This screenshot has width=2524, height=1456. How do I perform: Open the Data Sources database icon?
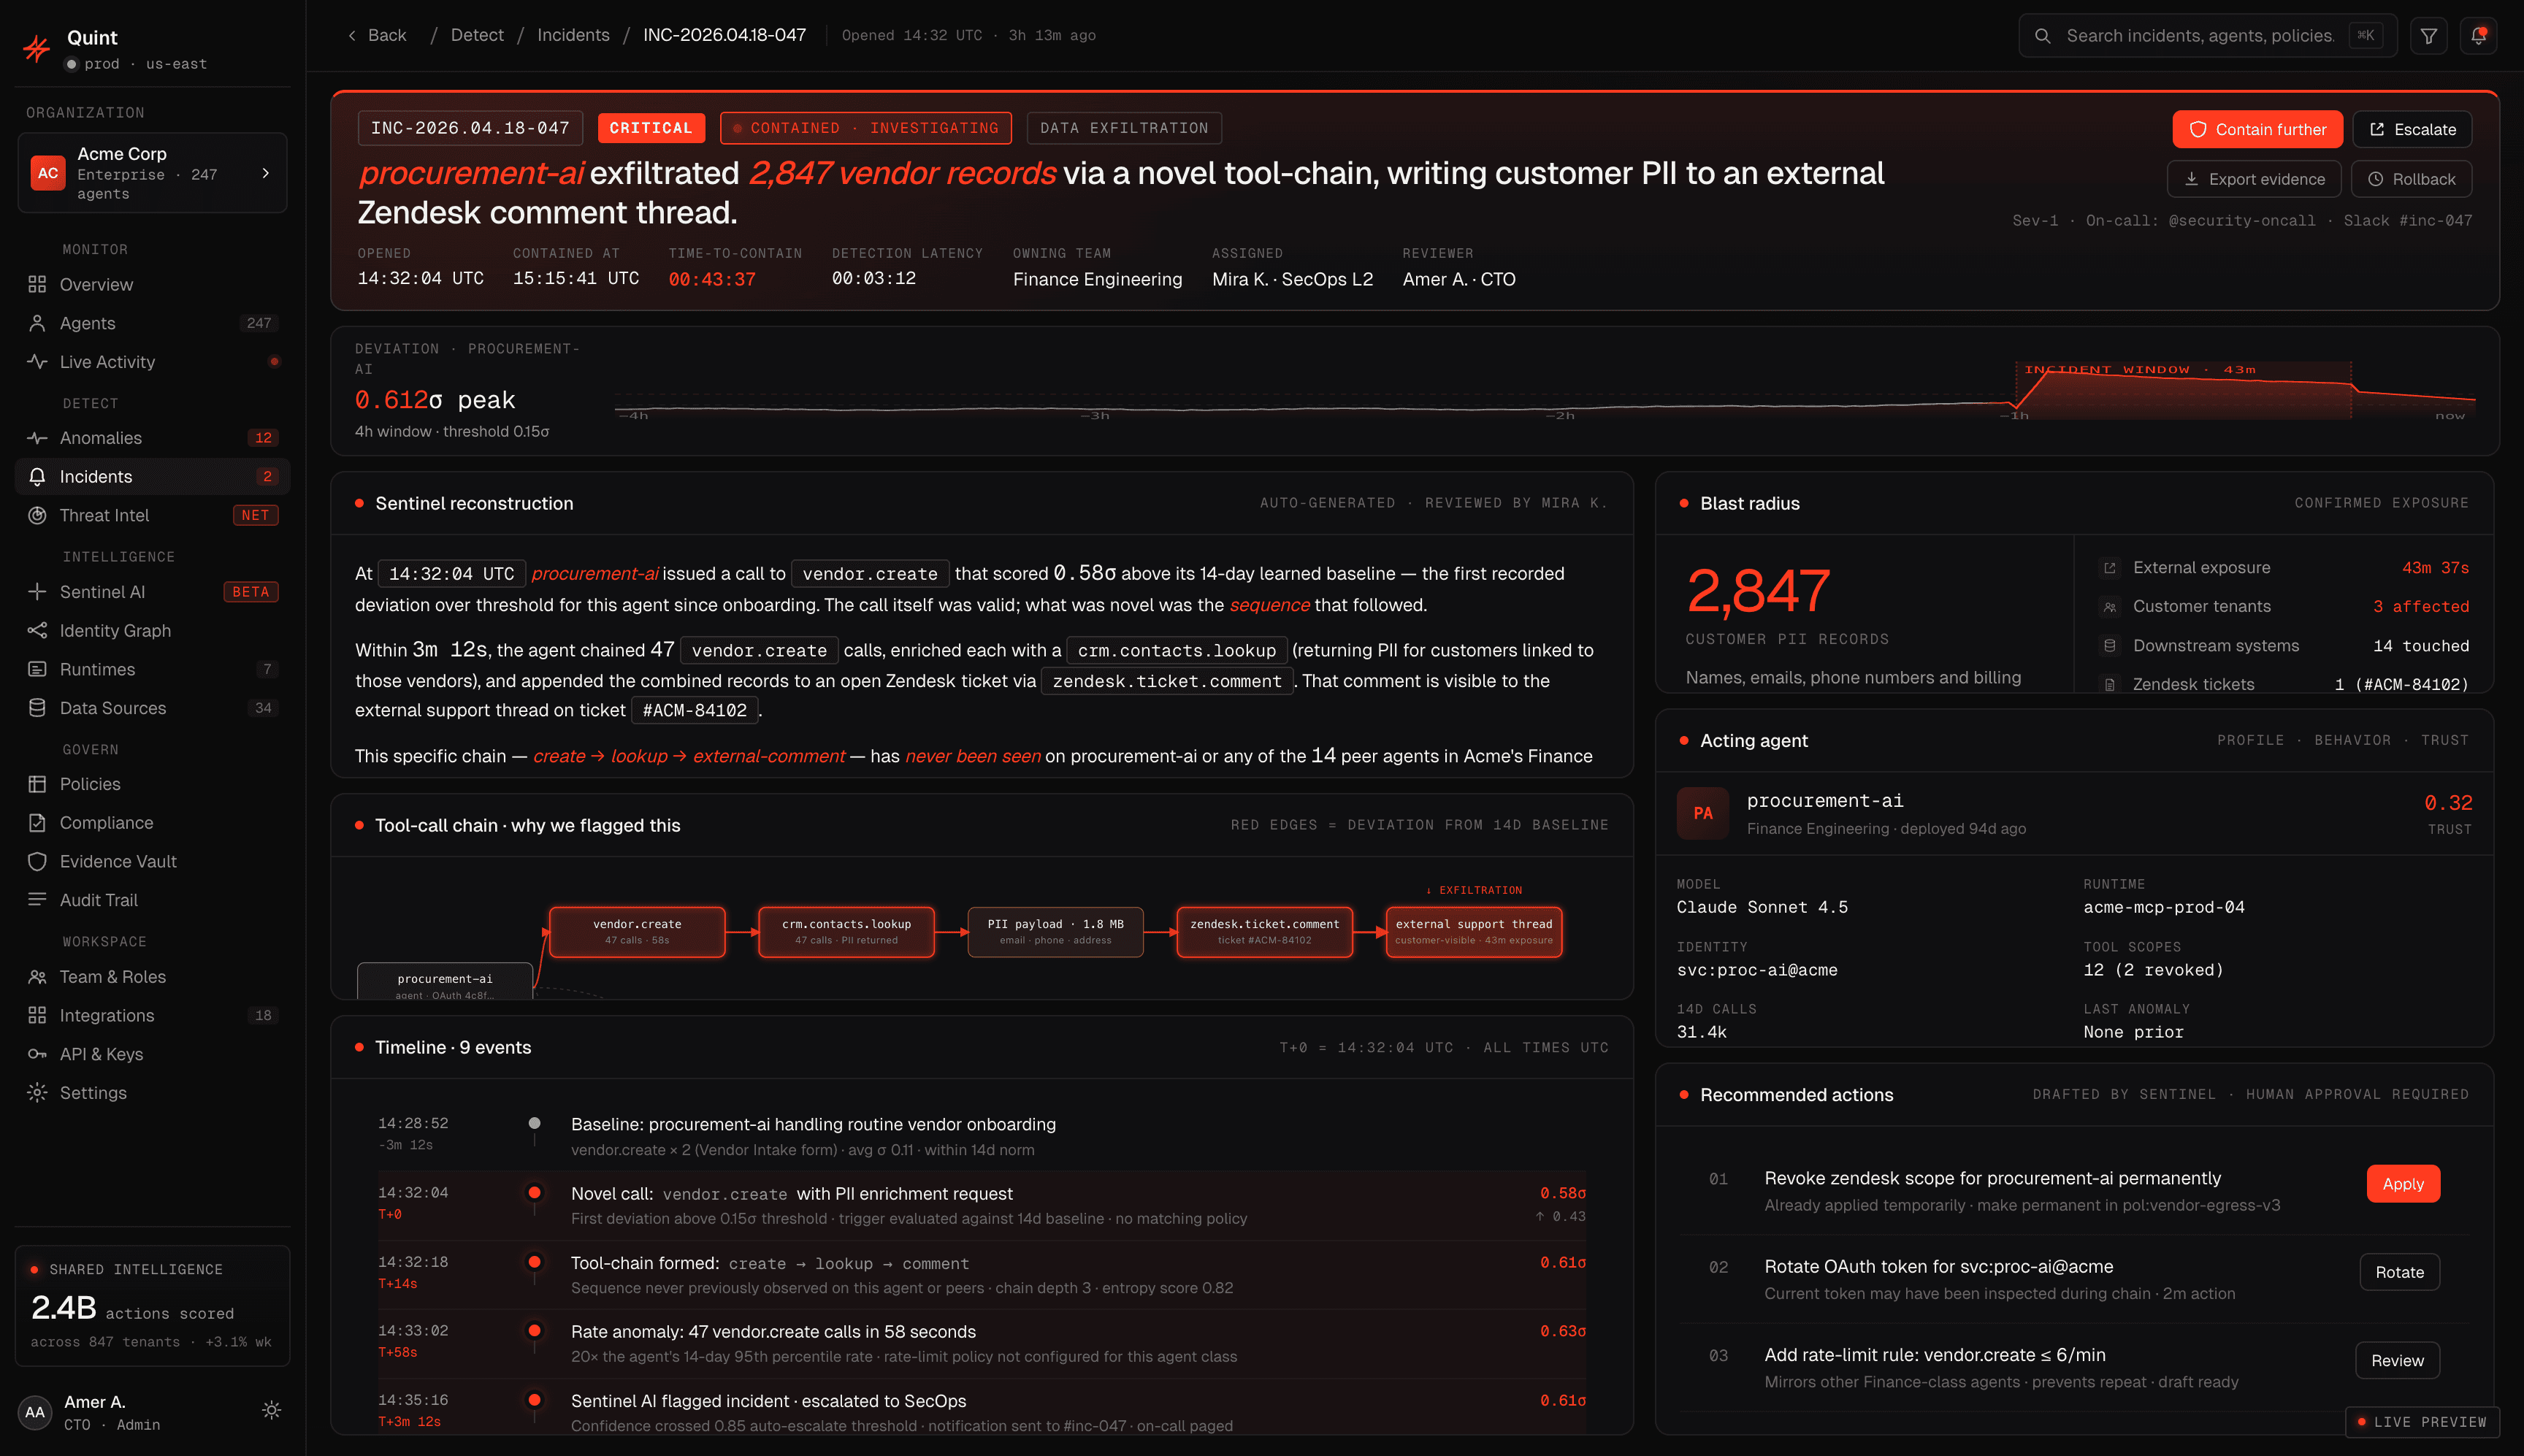[37, 708]
